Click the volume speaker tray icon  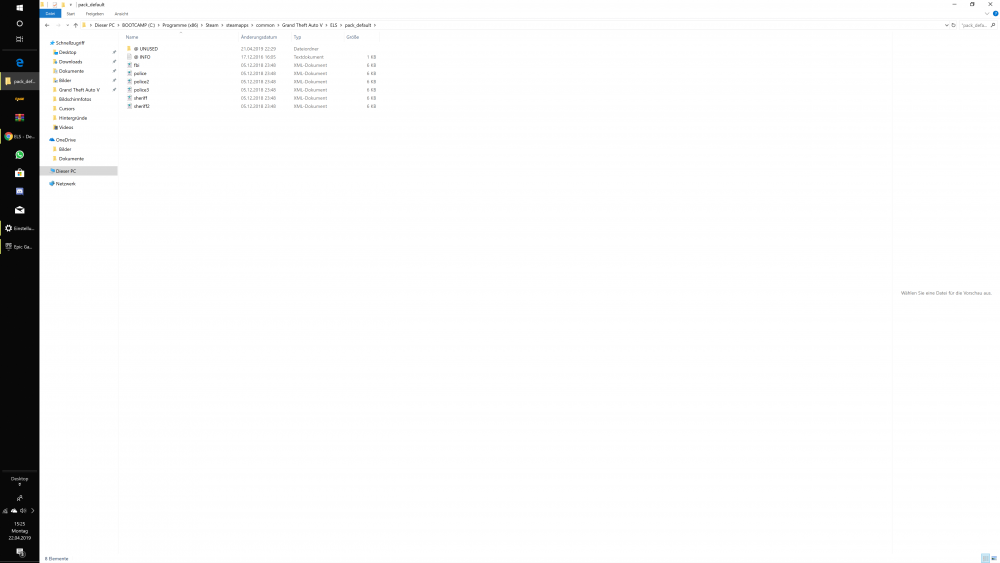(x=23, y=511)
